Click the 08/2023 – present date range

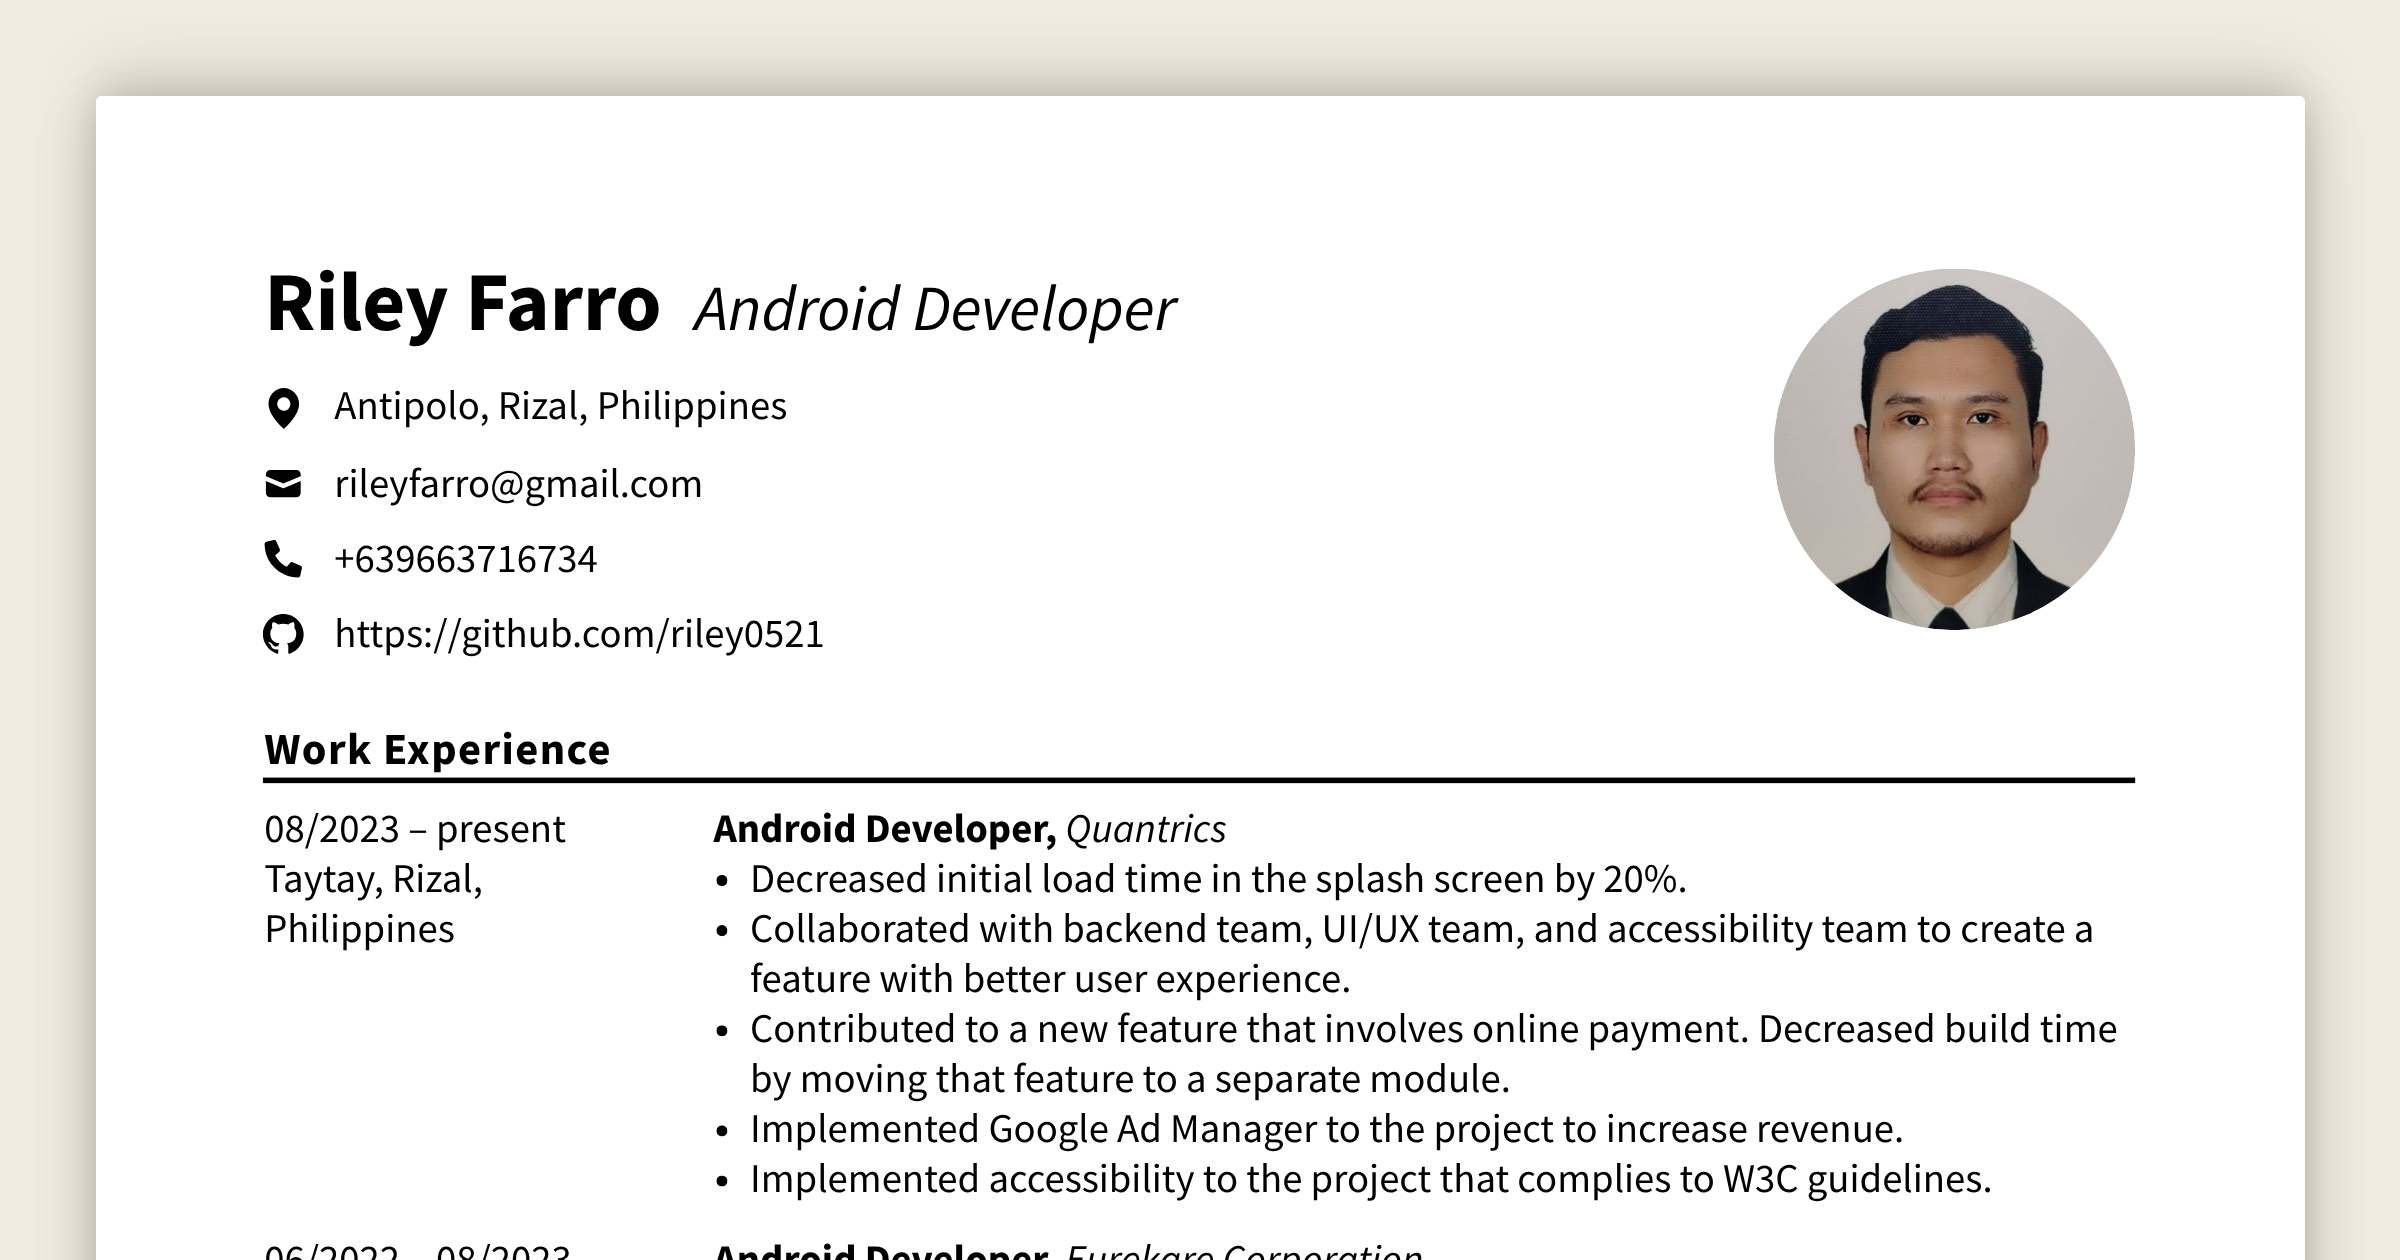(414, 829)
